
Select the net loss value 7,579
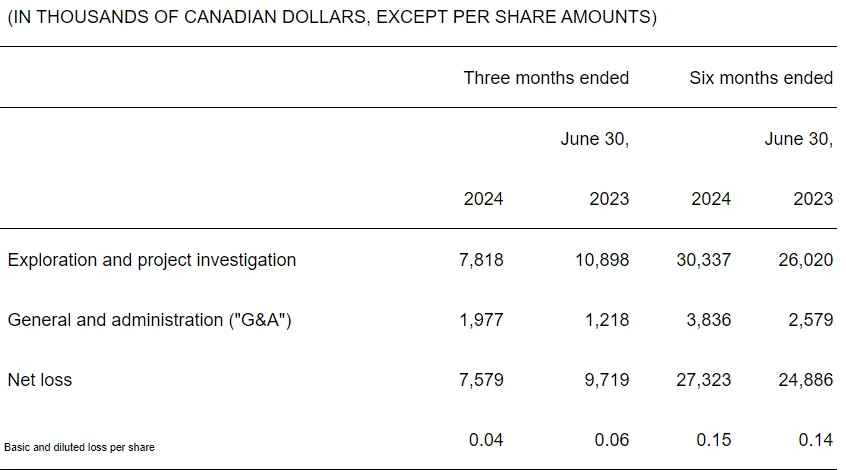pos(483,380)
